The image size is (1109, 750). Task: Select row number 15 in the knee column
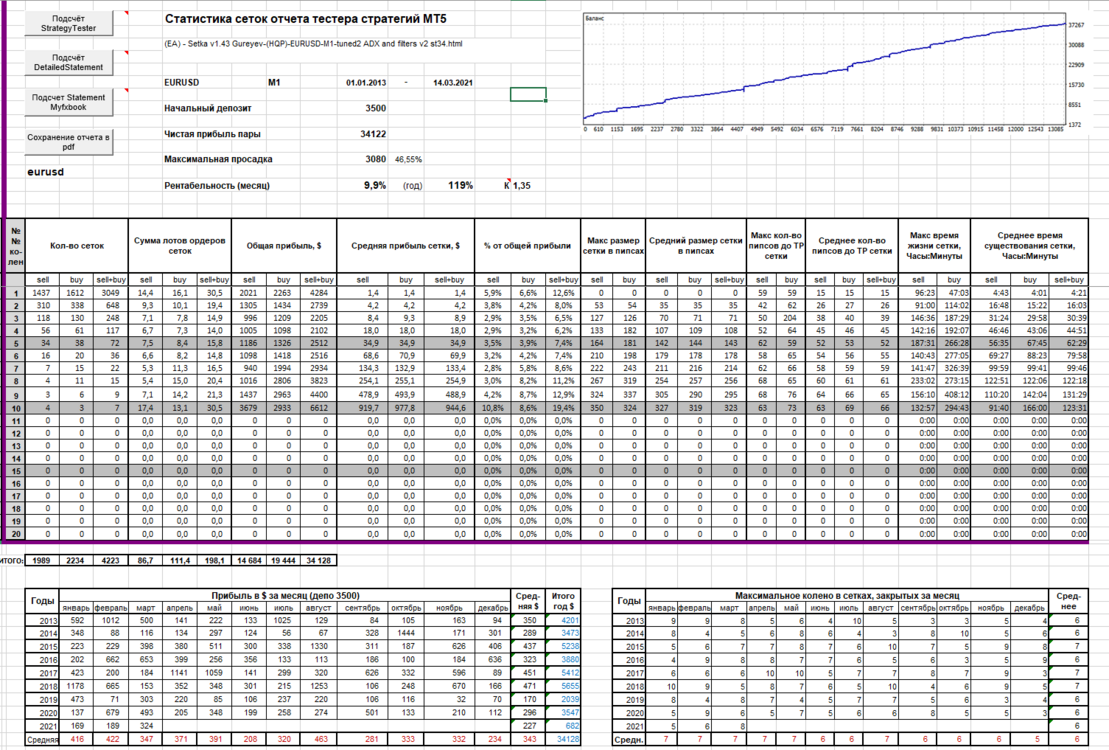(x=16, y=471)
